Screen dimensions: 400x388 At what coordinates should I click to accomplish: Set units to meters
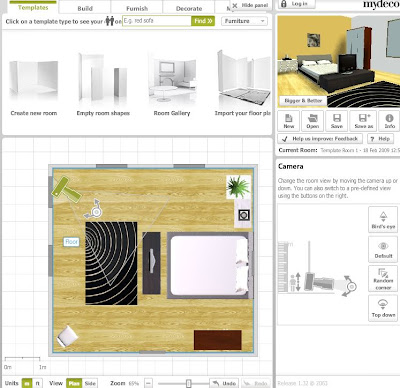(x=27, y=383)
